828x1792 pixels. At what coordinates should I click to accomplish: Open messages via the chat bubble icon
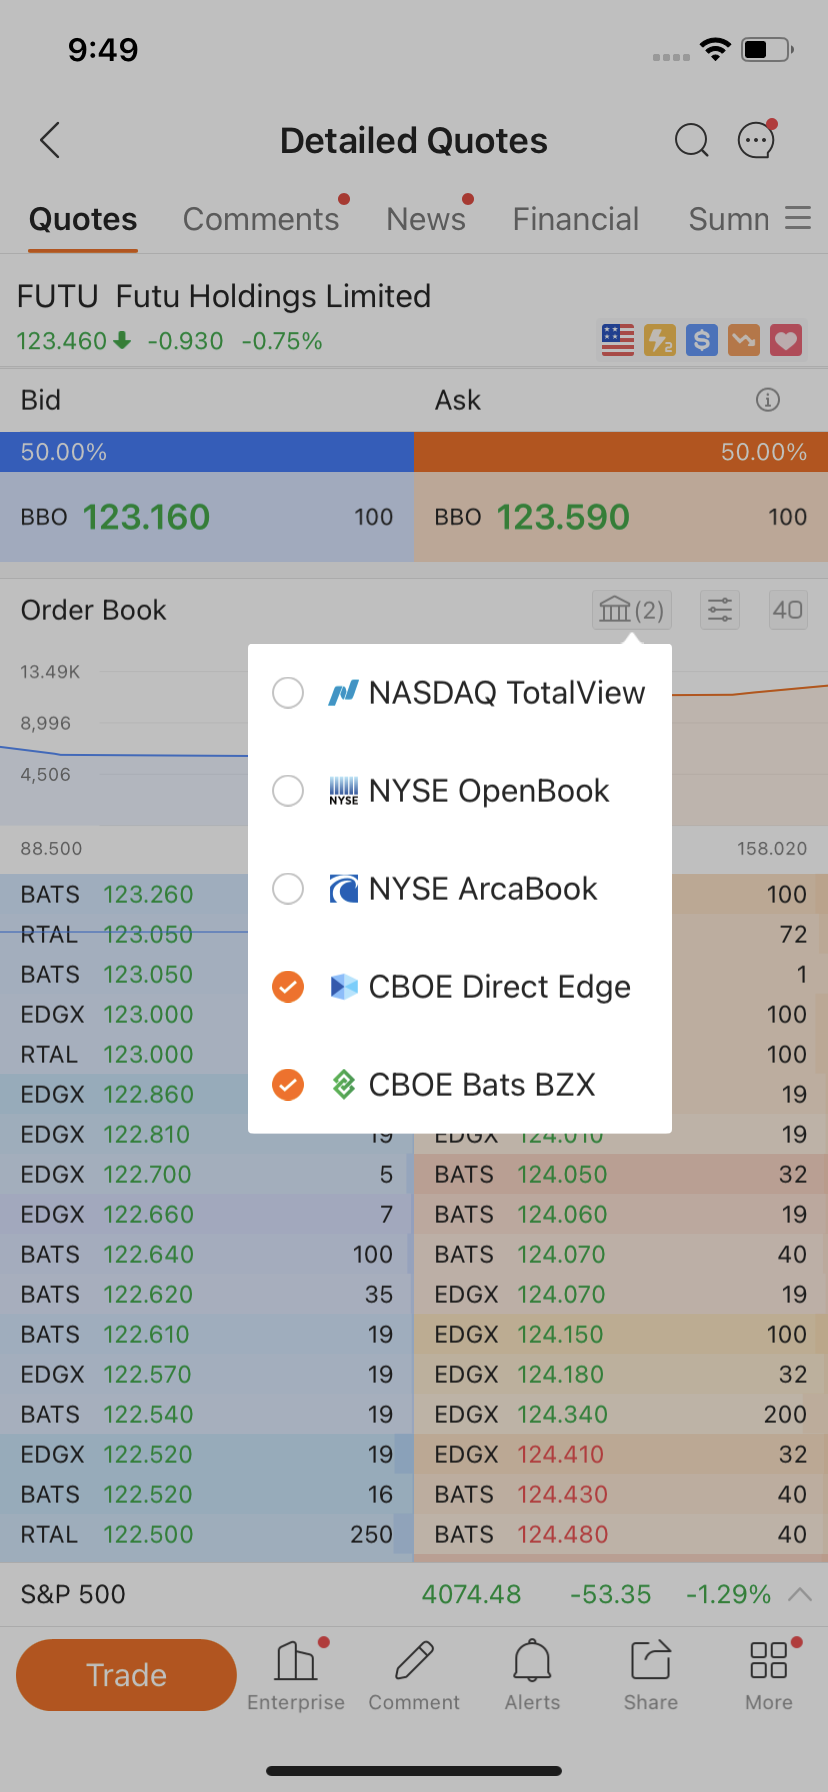pyautogui.click(x=757, y=140)
